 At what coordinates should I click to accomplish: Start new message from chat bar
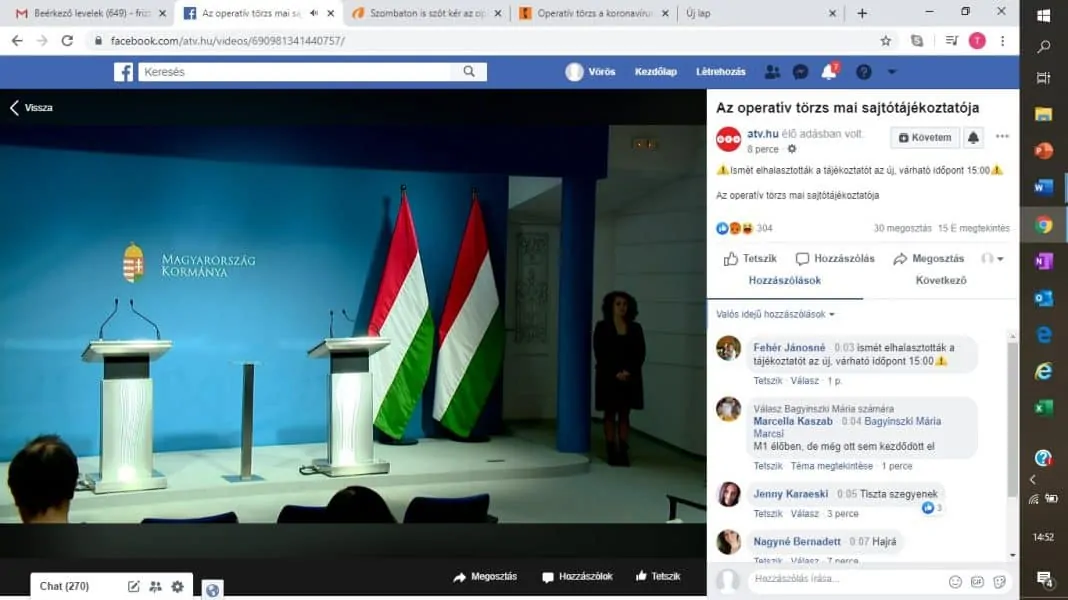tap(134, 587)
